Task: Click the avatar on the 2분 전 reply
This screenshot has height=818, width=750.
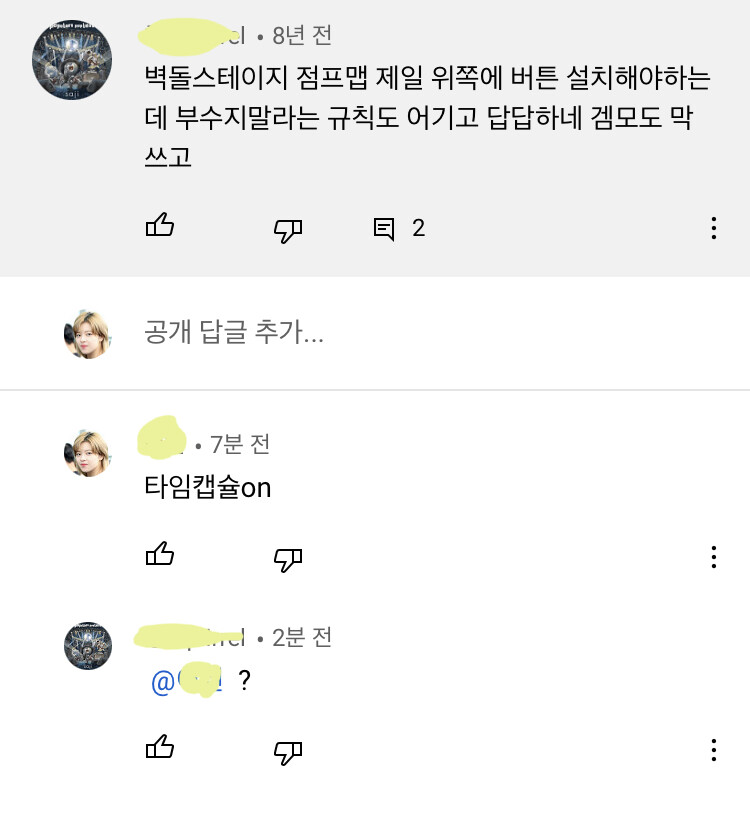Action: coord(87,646)
